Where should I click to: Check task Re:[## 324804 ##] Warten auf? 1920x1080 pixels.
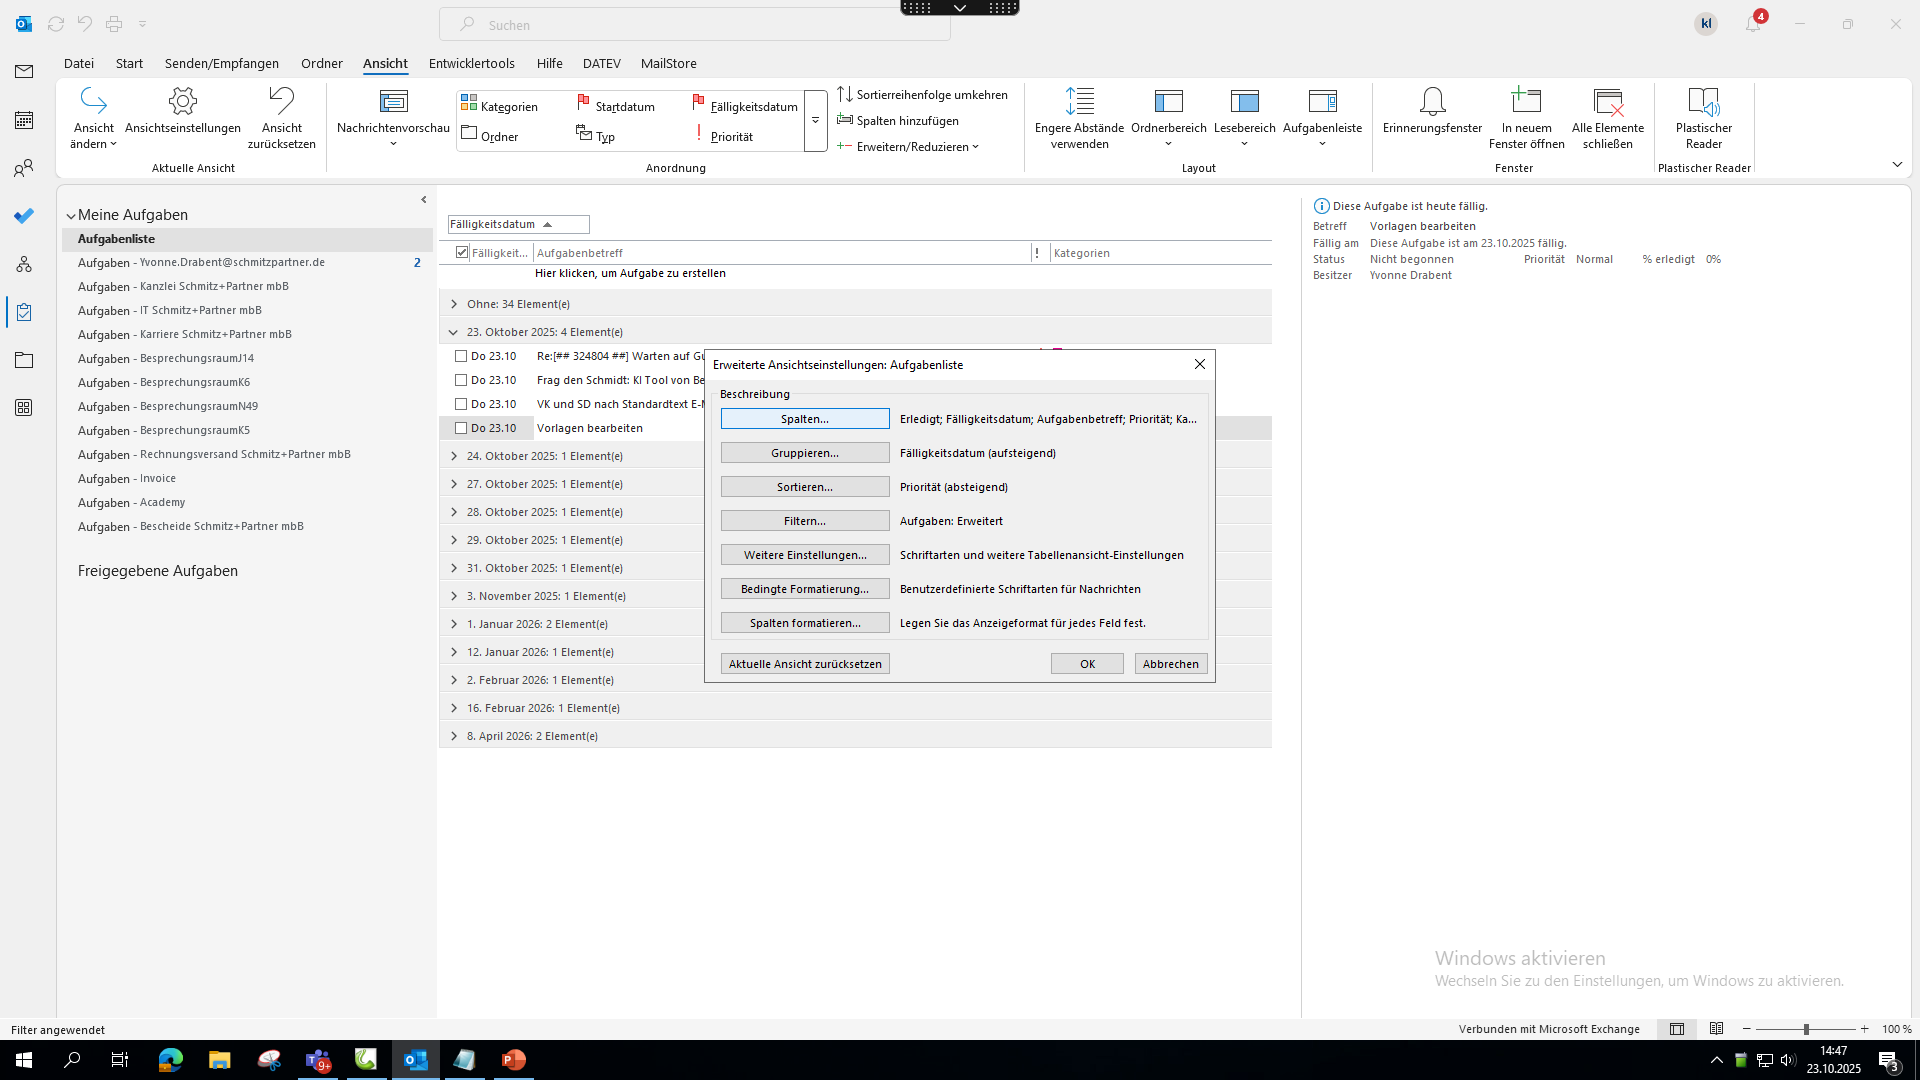pyautogui.click(x=461, y=356)
